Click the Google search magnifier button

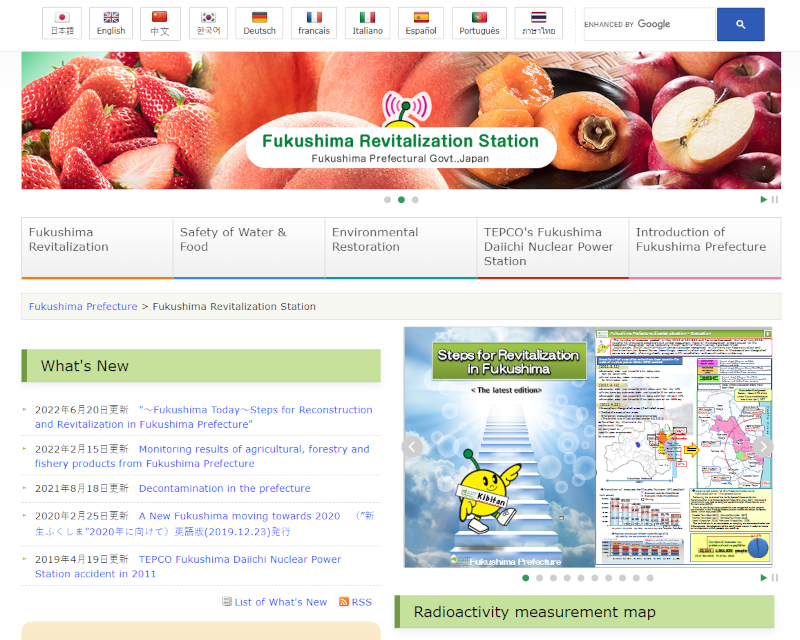point(740,23)
